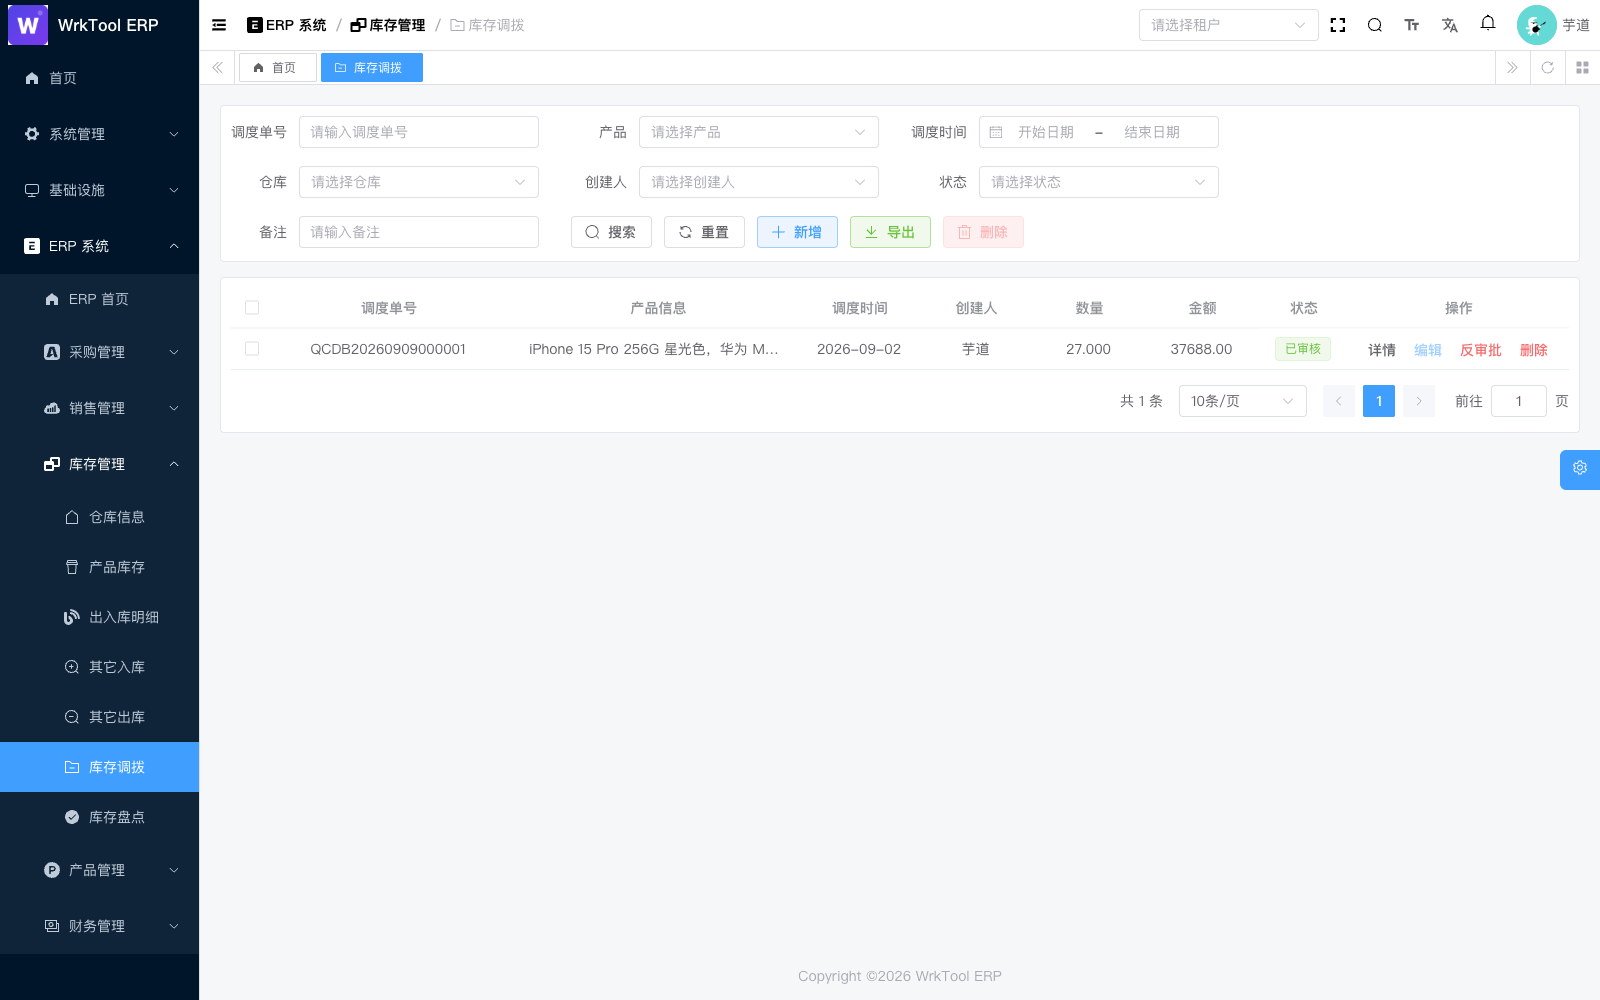The height and width of the screenshot is (1000, 1600).
Task: Open the header search icon
Action: (x=1375, y=25)
